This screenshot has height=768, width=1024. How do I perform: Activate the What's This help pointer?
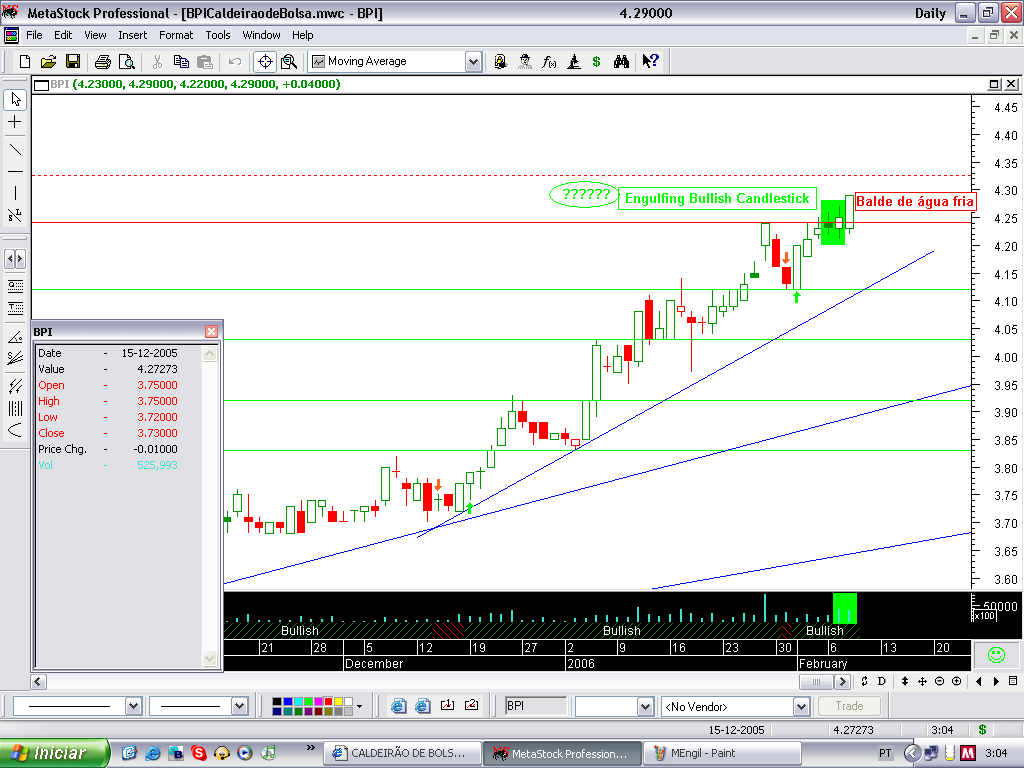pos(650,61)
